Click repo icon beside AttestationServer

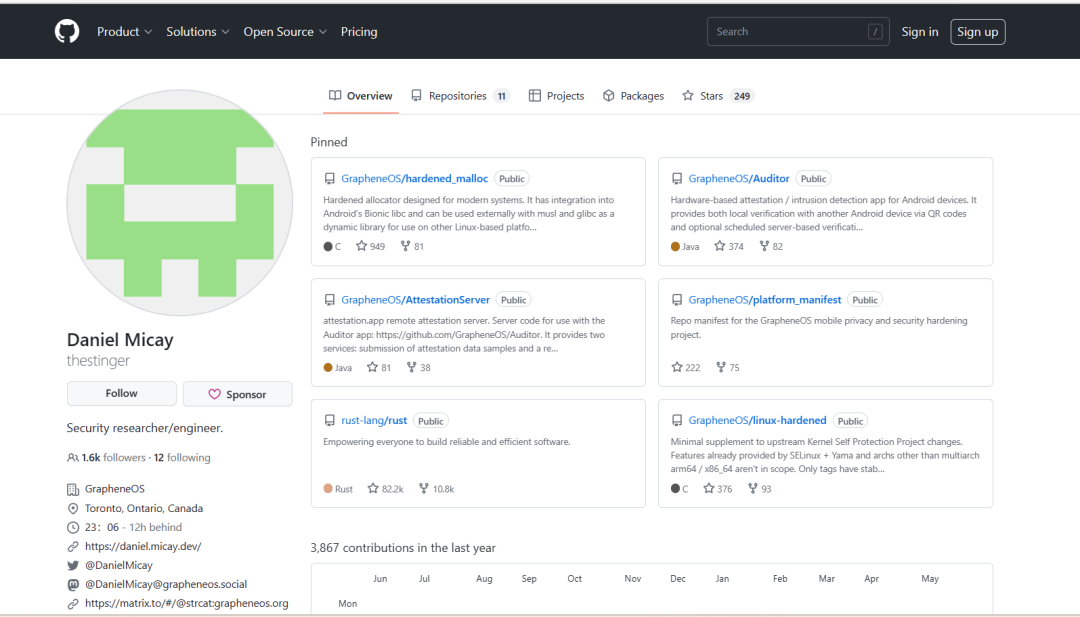click(329, 300)
